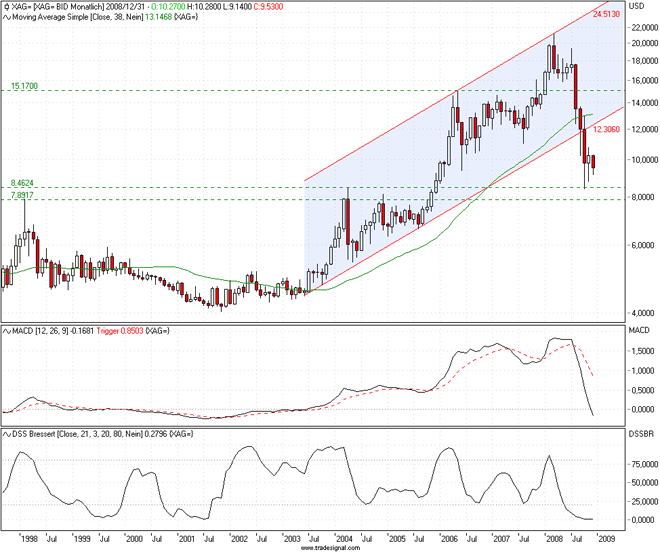Select the Moving Average Simple legend label
Image resolution: width=660 pixels, height=552 pixels.
click(x=72, y=17)
